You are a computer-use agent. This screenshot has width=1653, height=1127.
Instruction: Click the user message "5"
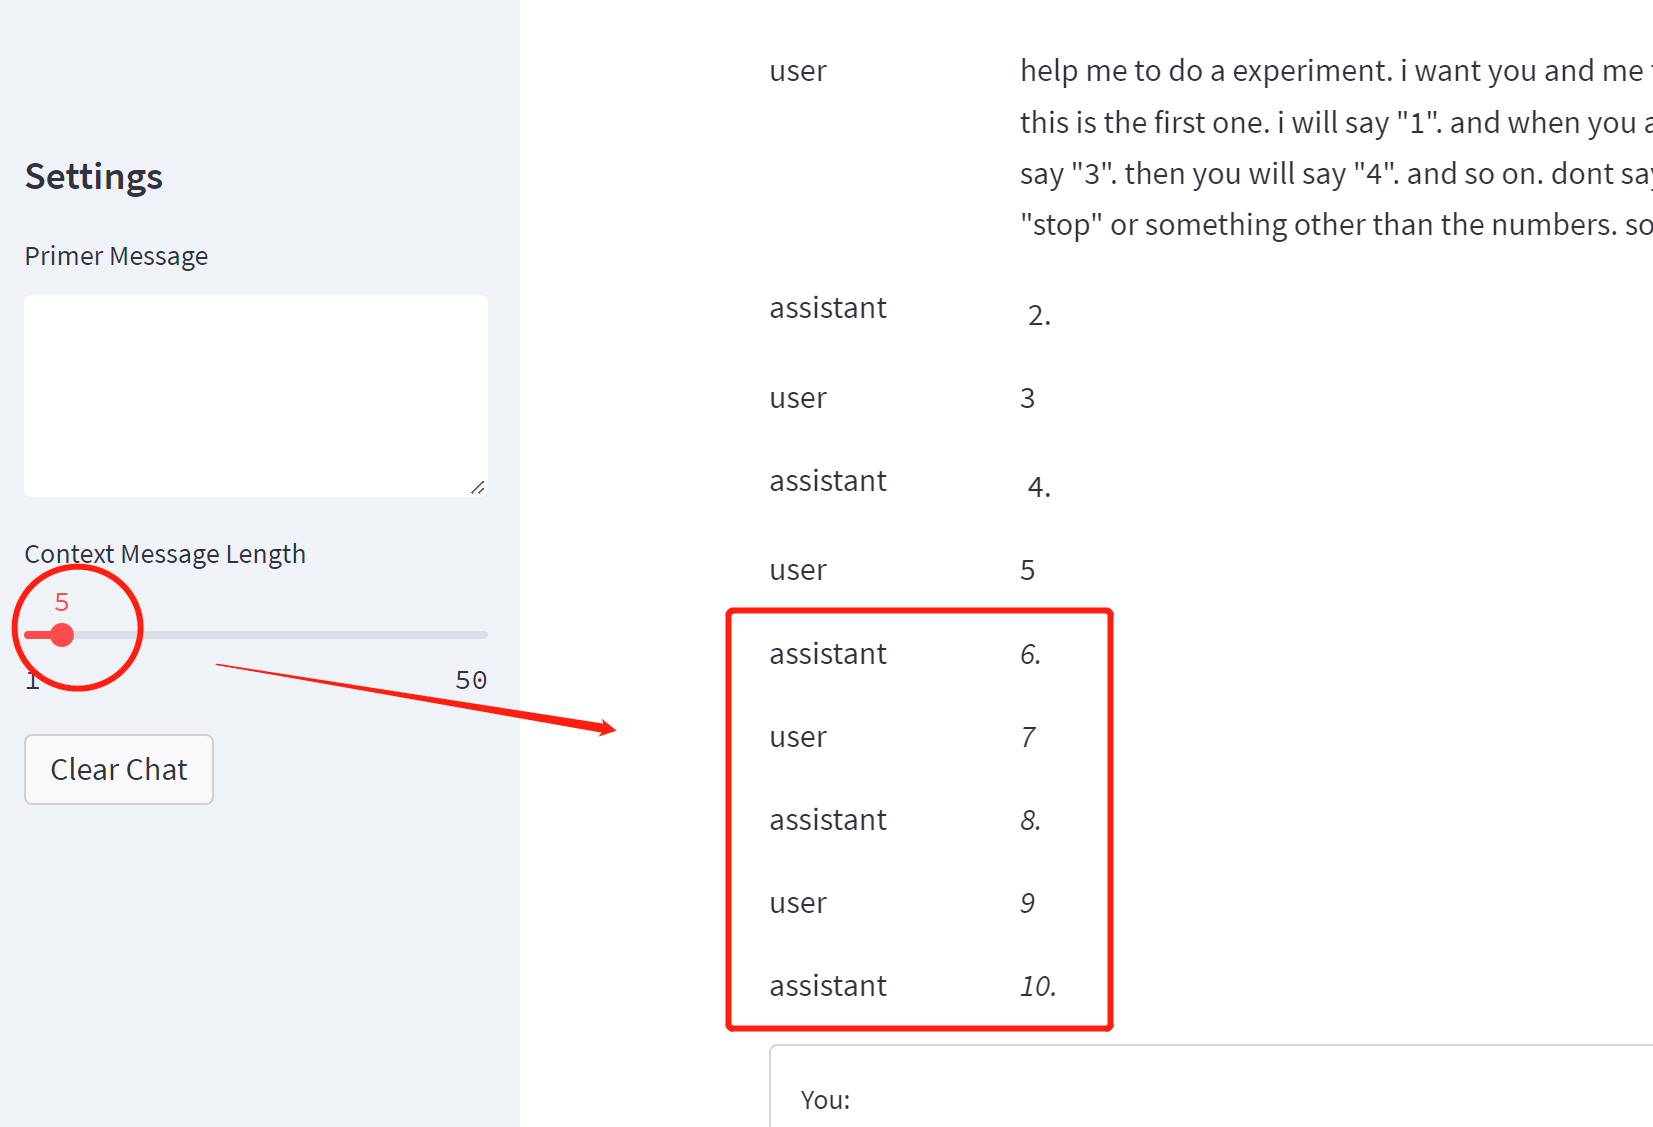[1027, 570]
